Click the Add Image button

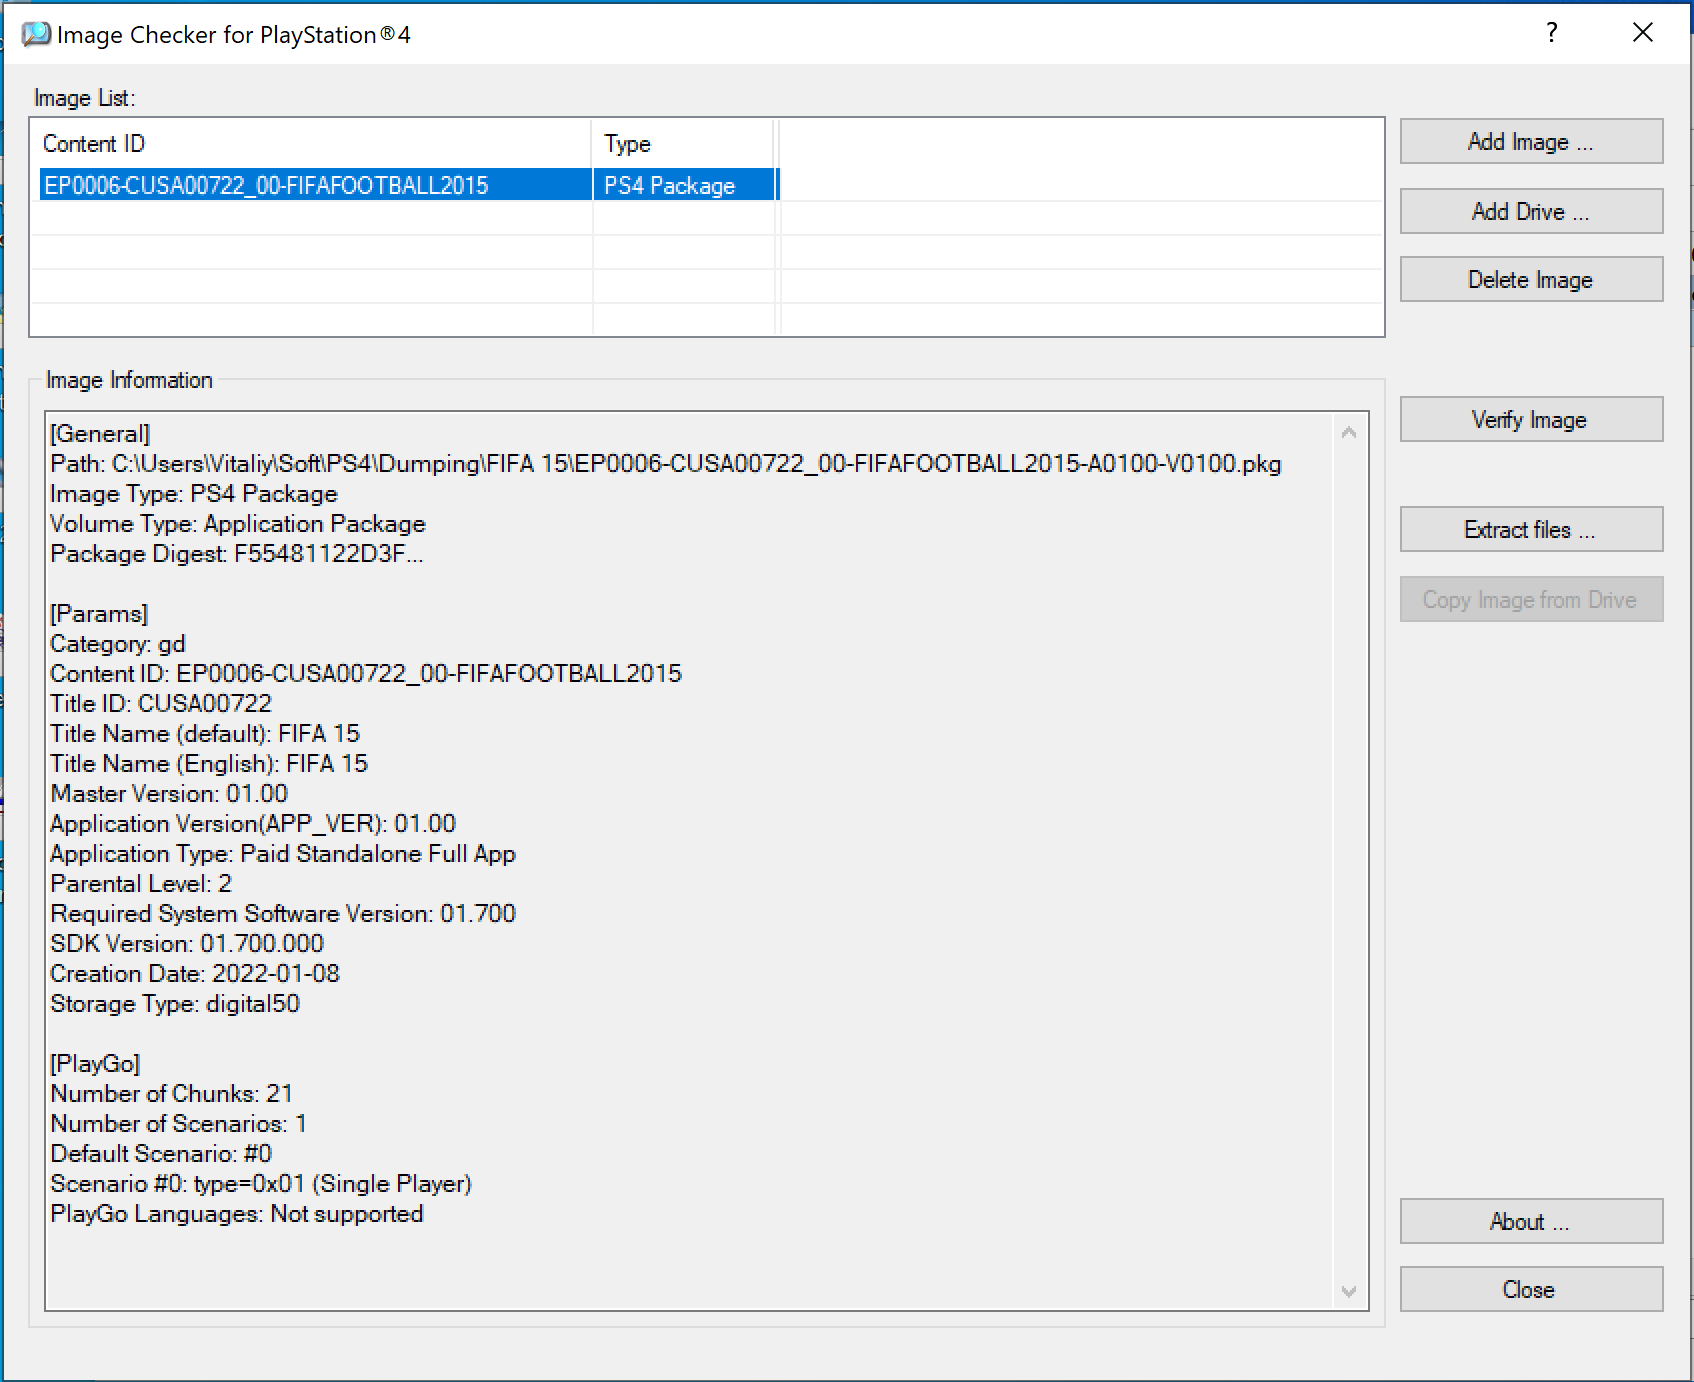pyautogui.click(x=1531, y=142)
